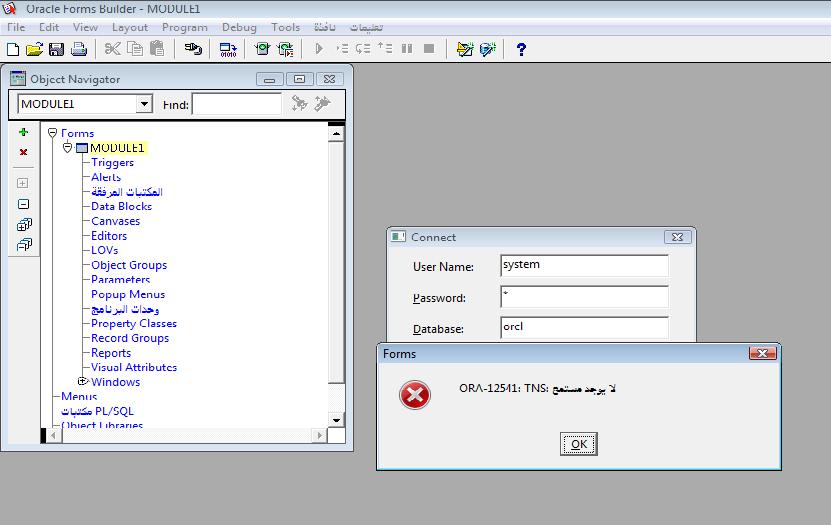831x525 pixels.
Task: Click the Expand All icon in sidebar
Action: [24, 224]
